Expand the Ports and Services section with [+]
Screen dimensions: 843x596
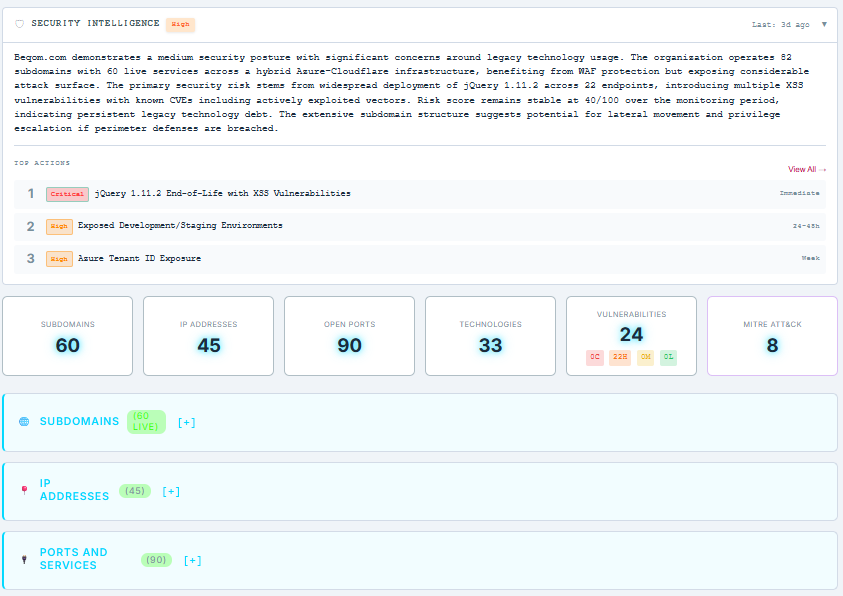[192, 560]
